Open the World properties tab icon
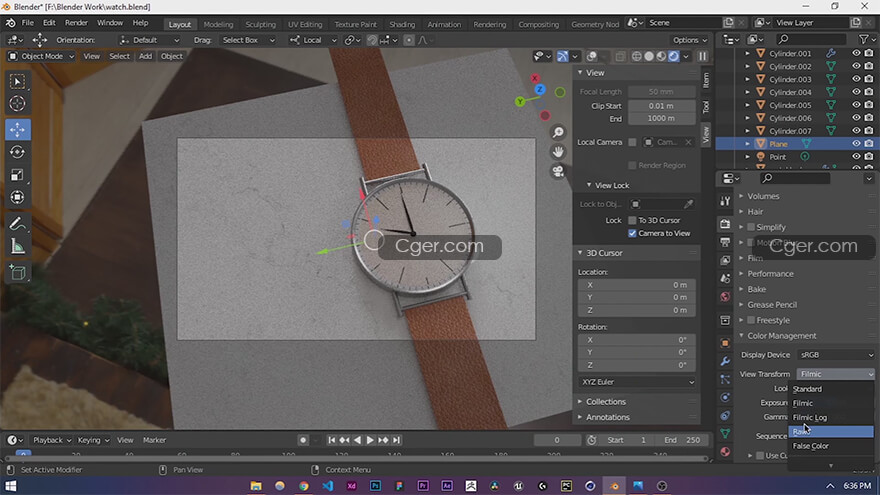The height and width of the screenshot is (495, 880). coord(725,297)
